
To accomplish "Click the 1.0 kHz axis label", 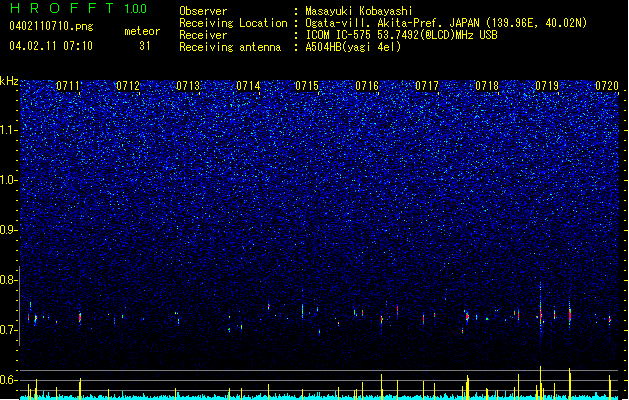I will click(9, 180).
